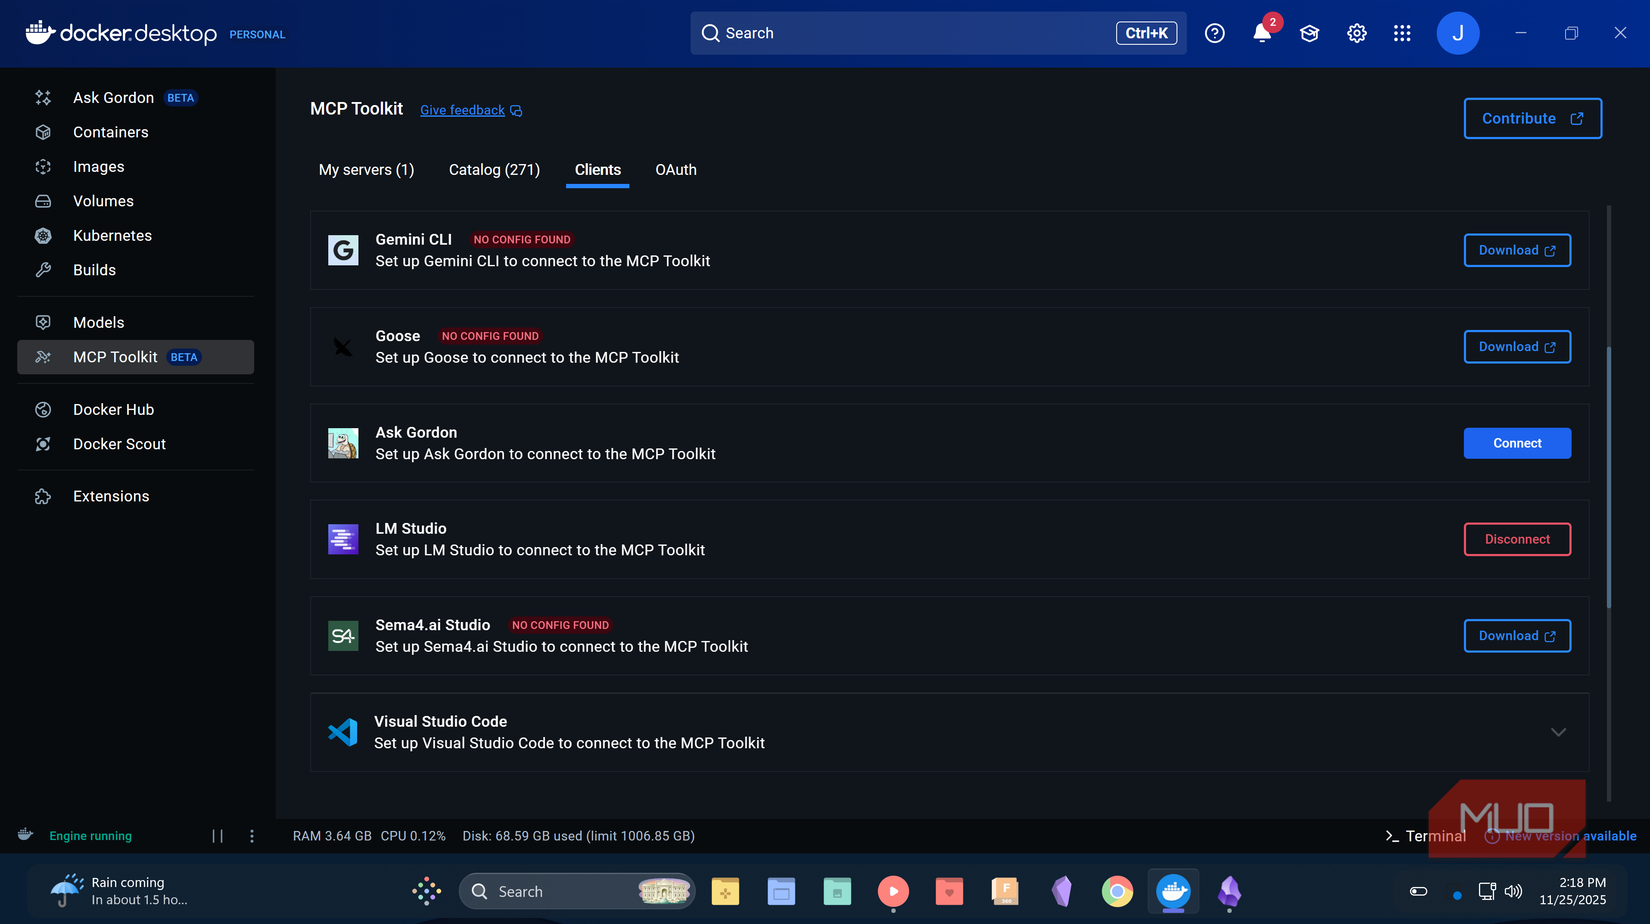1650x924 pixels.
Task: Download Gemini CLI client
Action: [1517, 250]
